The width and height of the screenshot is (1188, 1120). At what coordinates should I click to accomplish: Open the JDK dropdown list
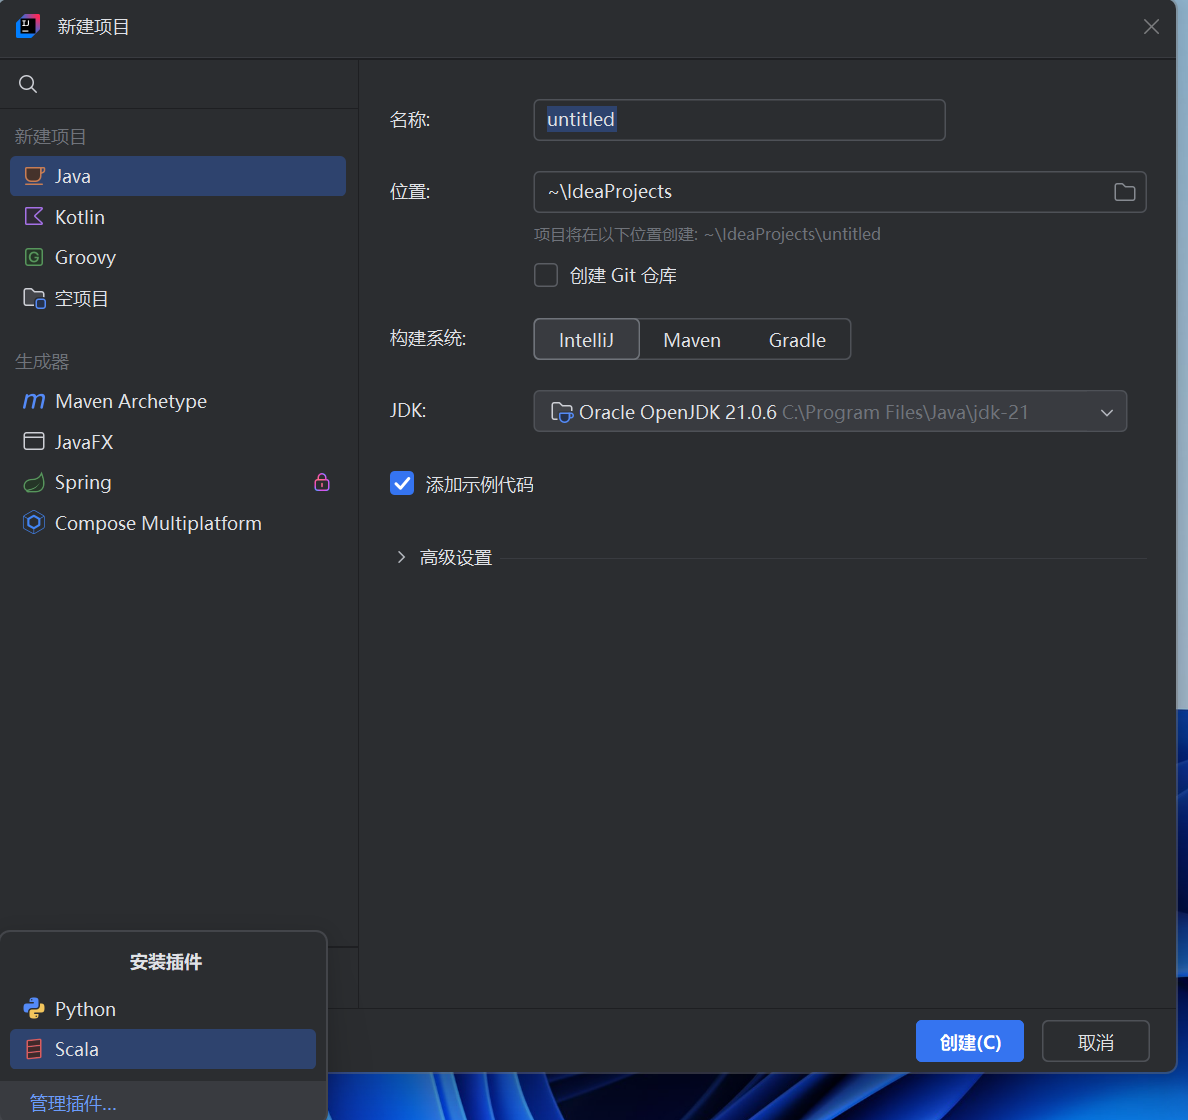[830, 411]
